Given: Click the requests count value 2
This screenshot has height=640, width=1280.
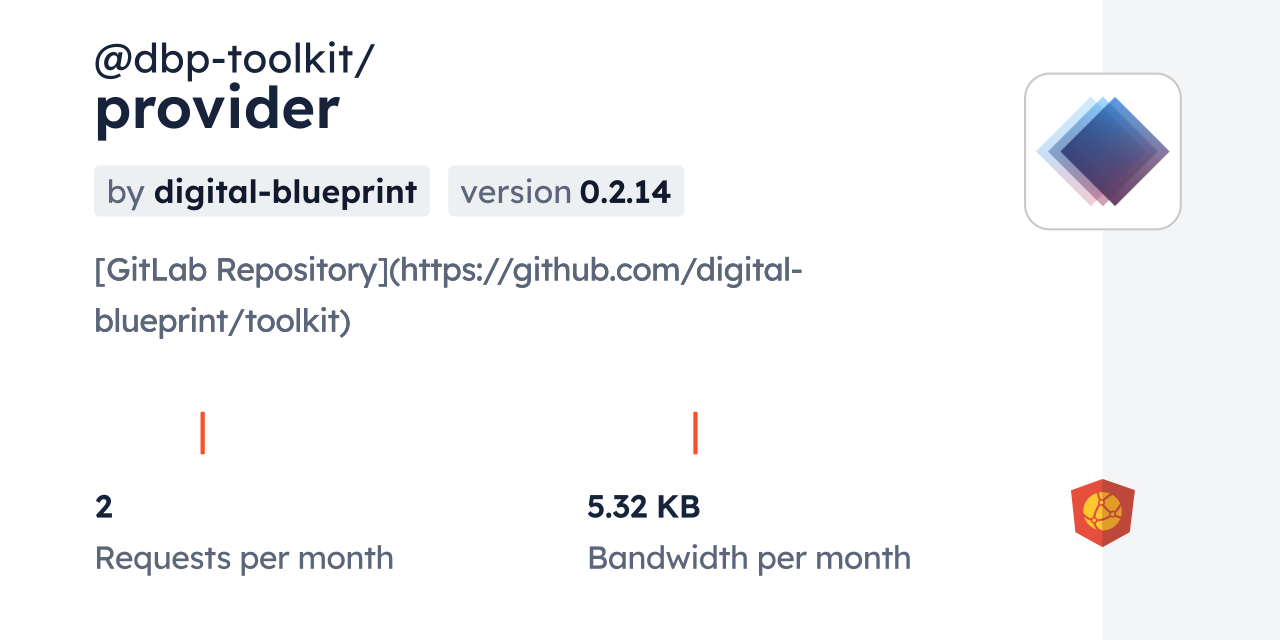Looking at the screenshot, I should click(104, 507).
